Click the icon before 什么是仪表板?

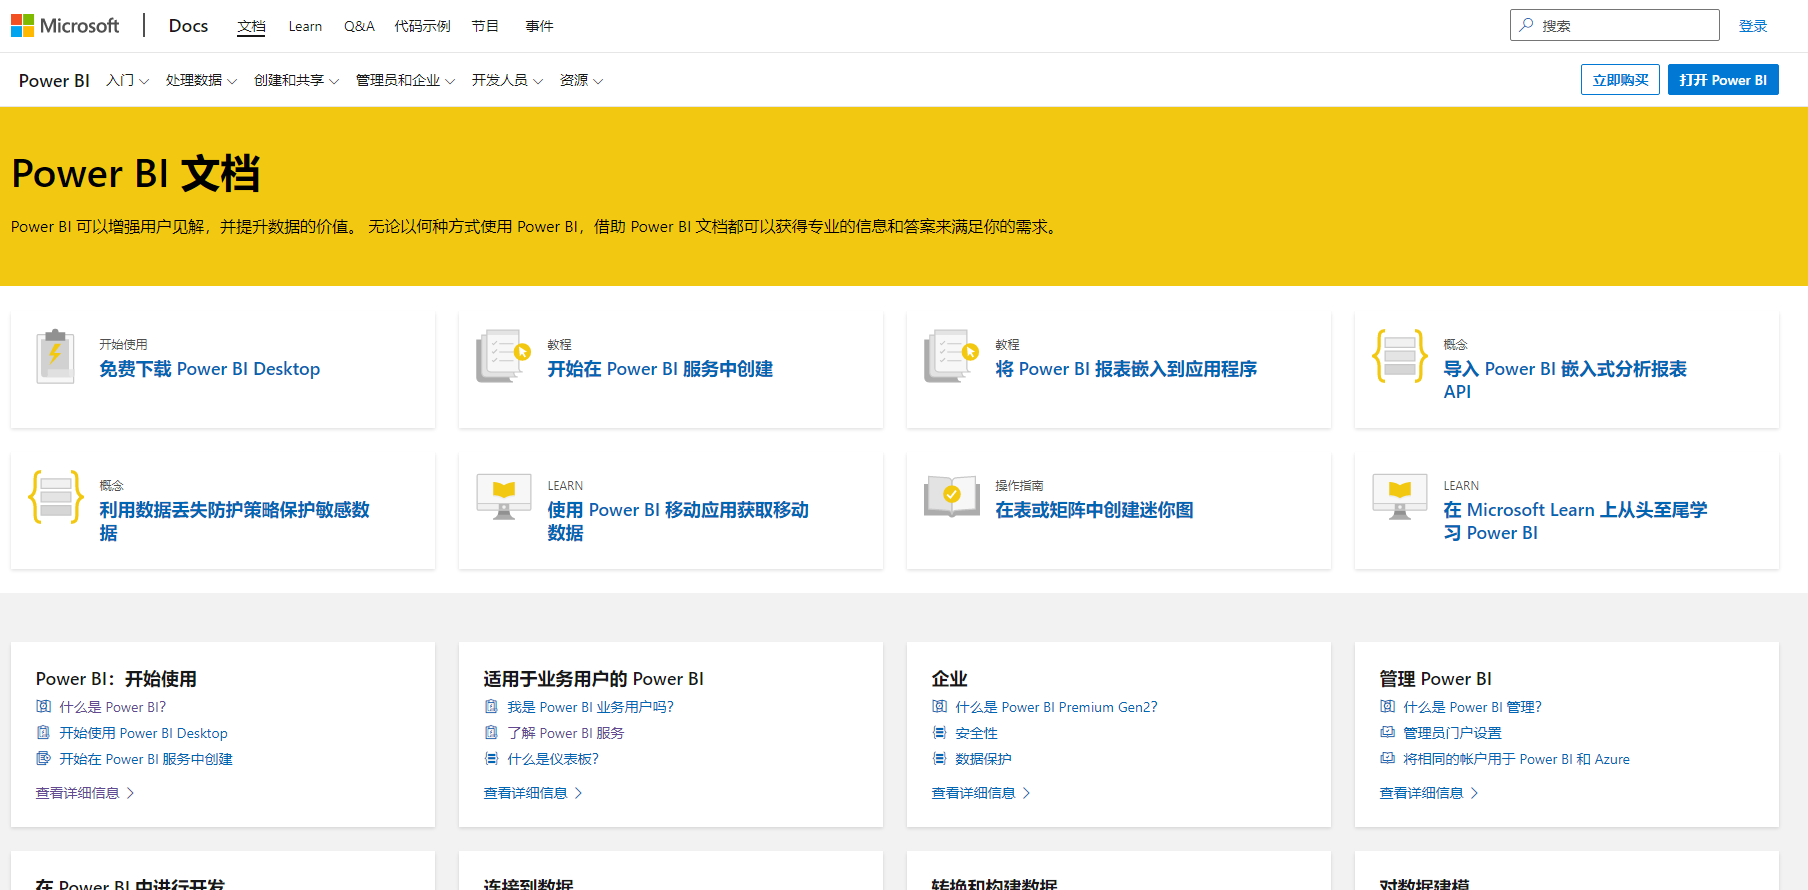(491, 759)
